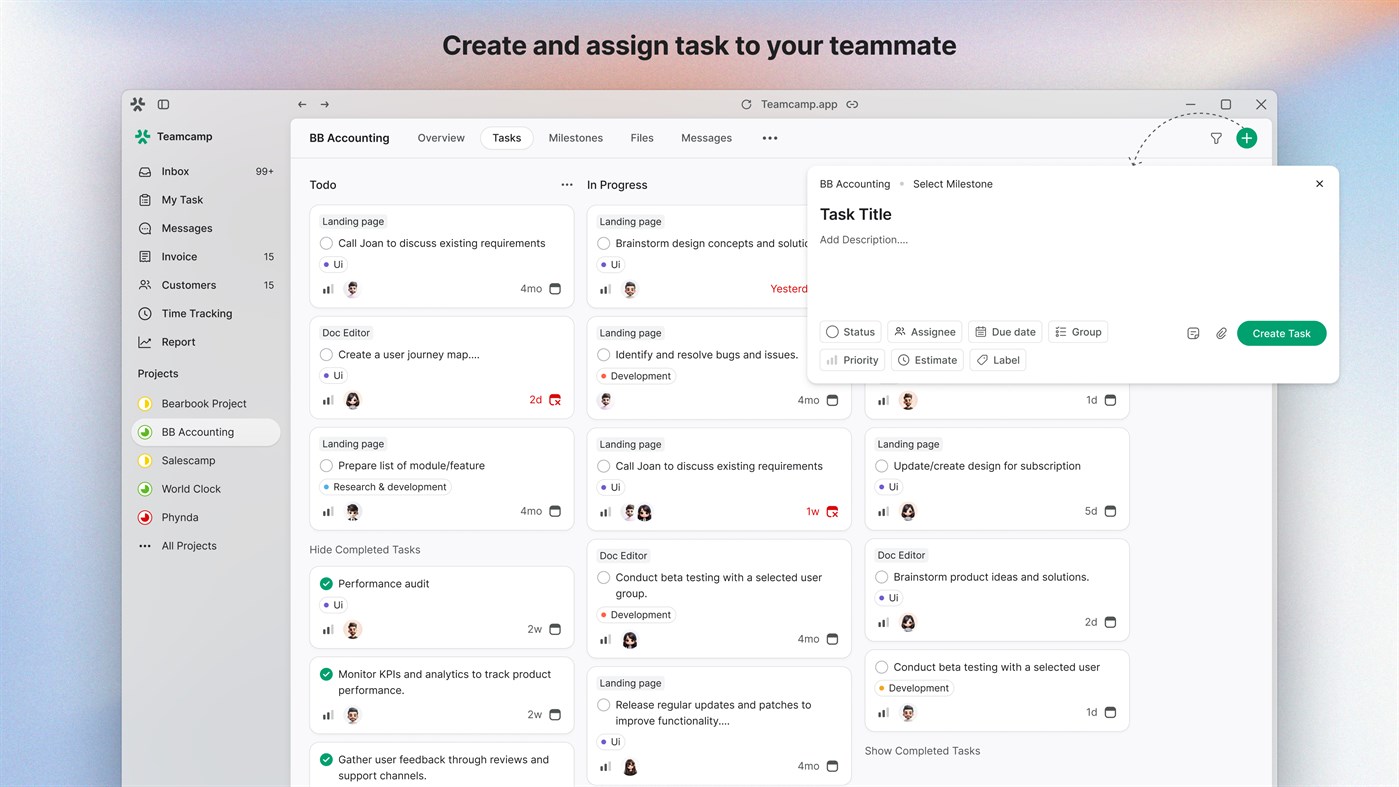Click 'Show Completed Tasks' in the rightmost column
This screenshot has width=1399, height=787.
click(x=922, y=750)
